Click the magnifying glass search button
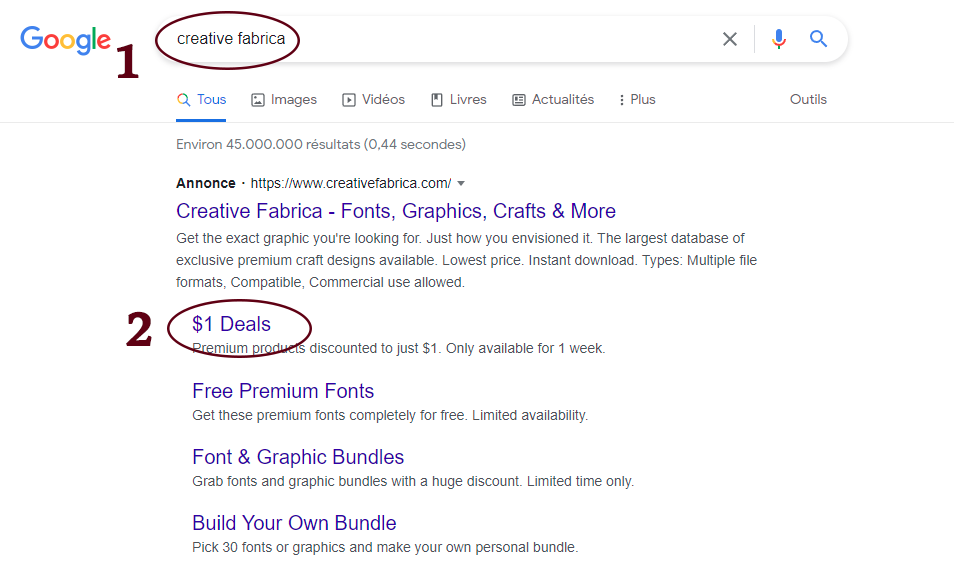 pos(819,39)
